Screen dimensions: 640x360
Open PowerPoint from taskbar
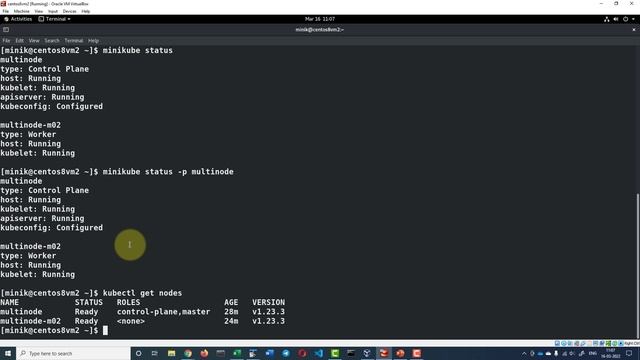(x=400, y=353)
